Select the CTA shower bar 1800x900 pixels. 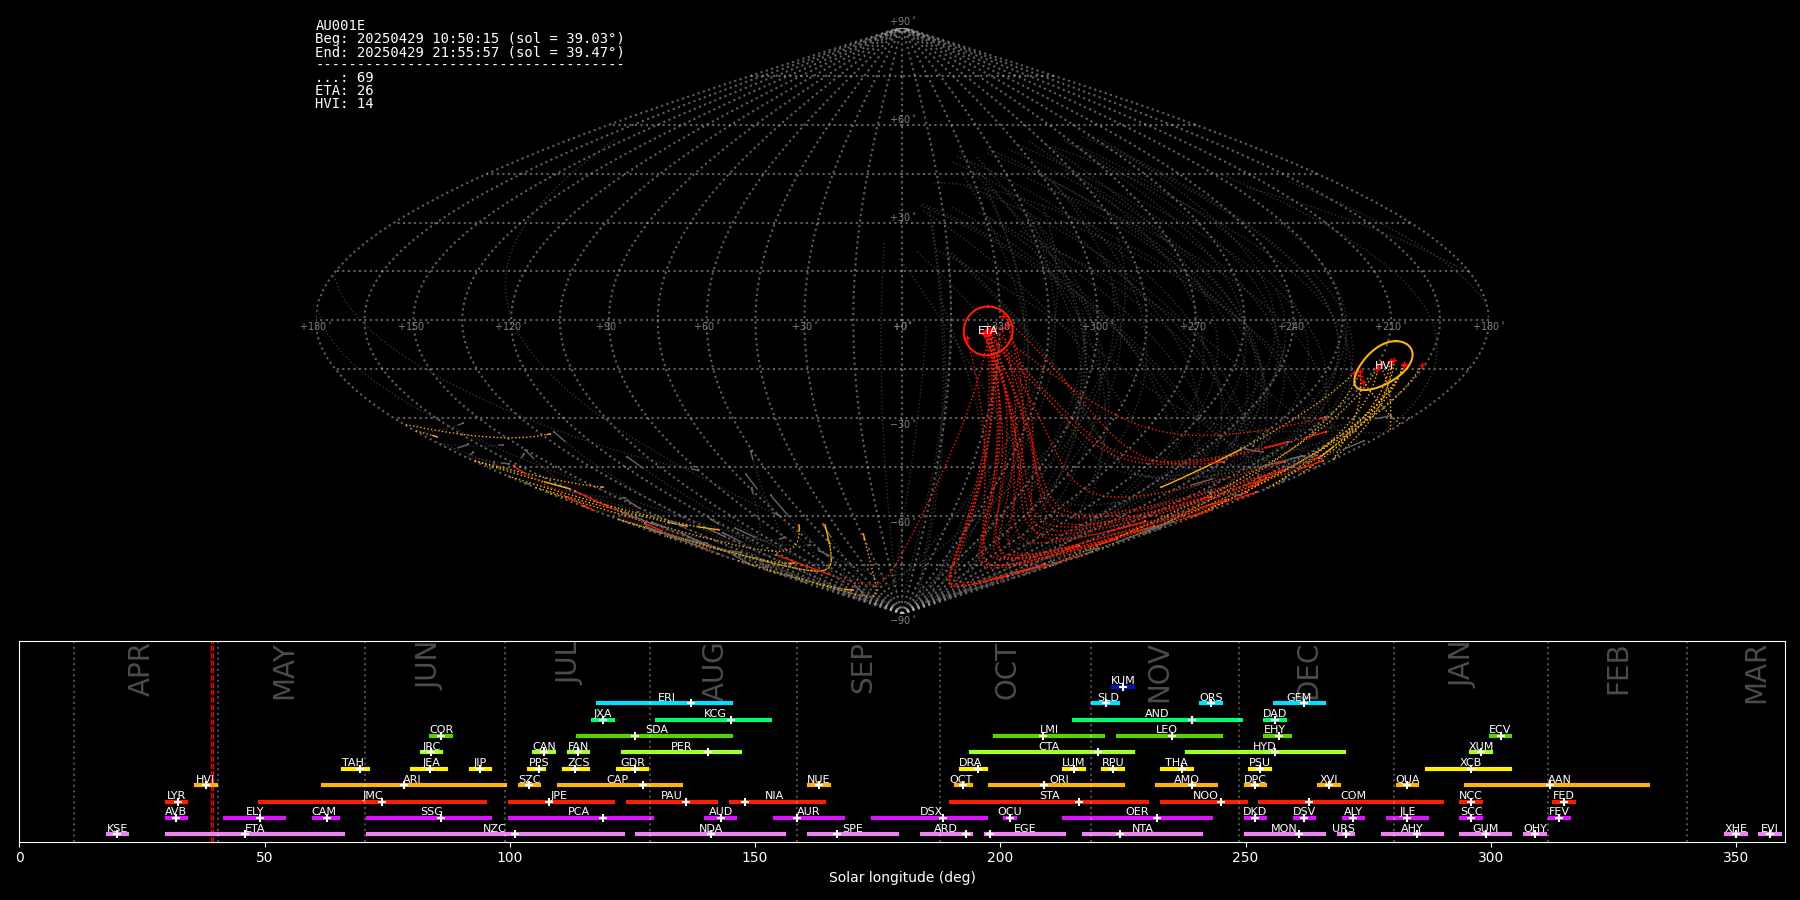[x=1052, y=752]
